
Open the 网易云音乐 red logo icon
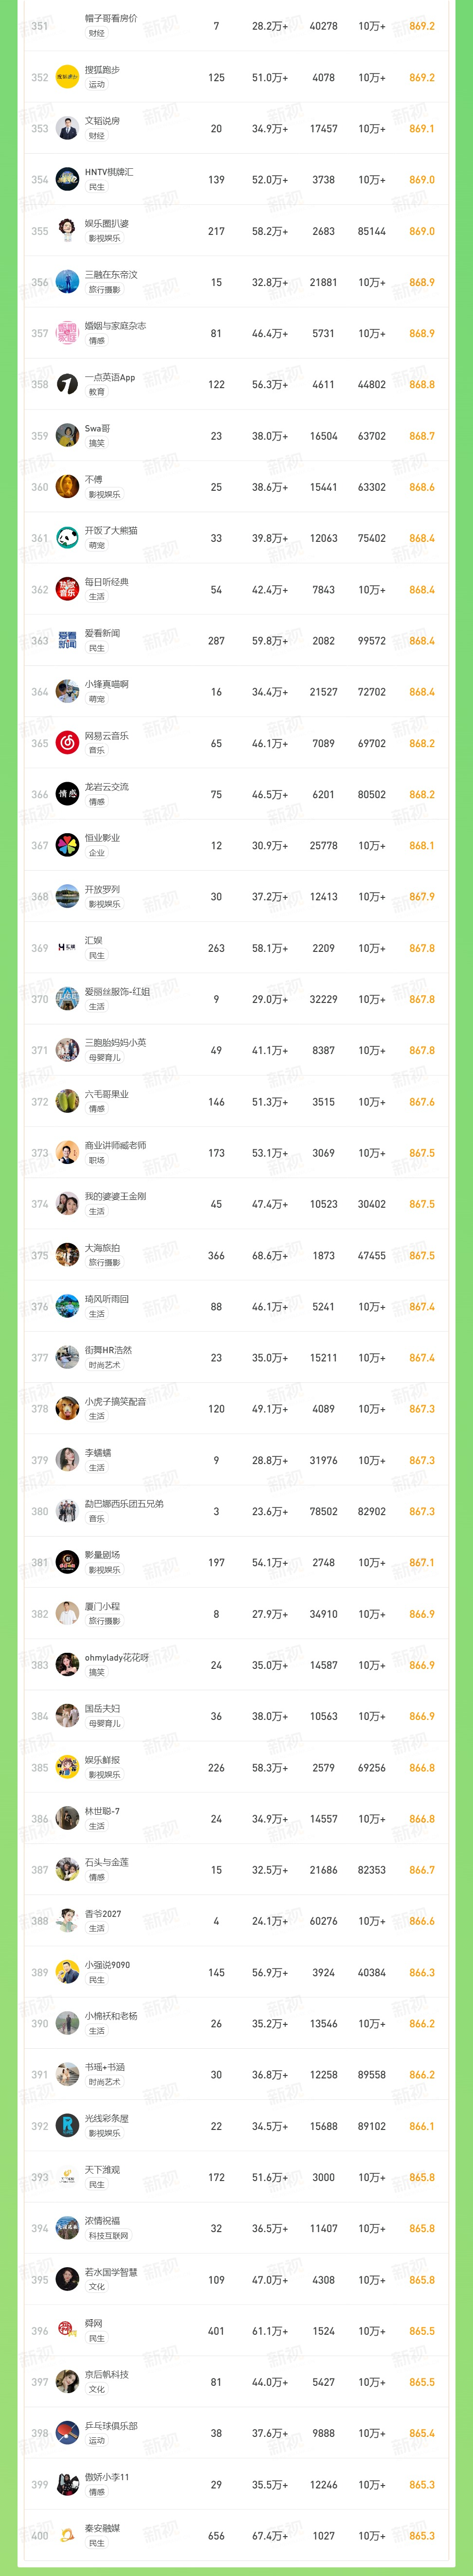point(67,743)
